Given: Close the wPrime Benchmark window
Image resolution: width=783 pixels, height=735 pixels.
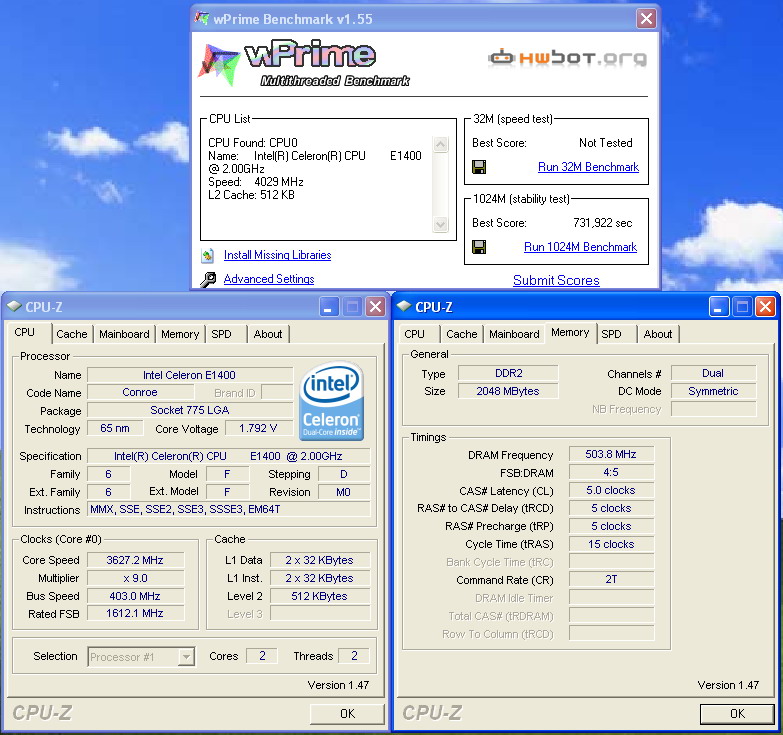Looking at the screenshot, I should [646, 18].
